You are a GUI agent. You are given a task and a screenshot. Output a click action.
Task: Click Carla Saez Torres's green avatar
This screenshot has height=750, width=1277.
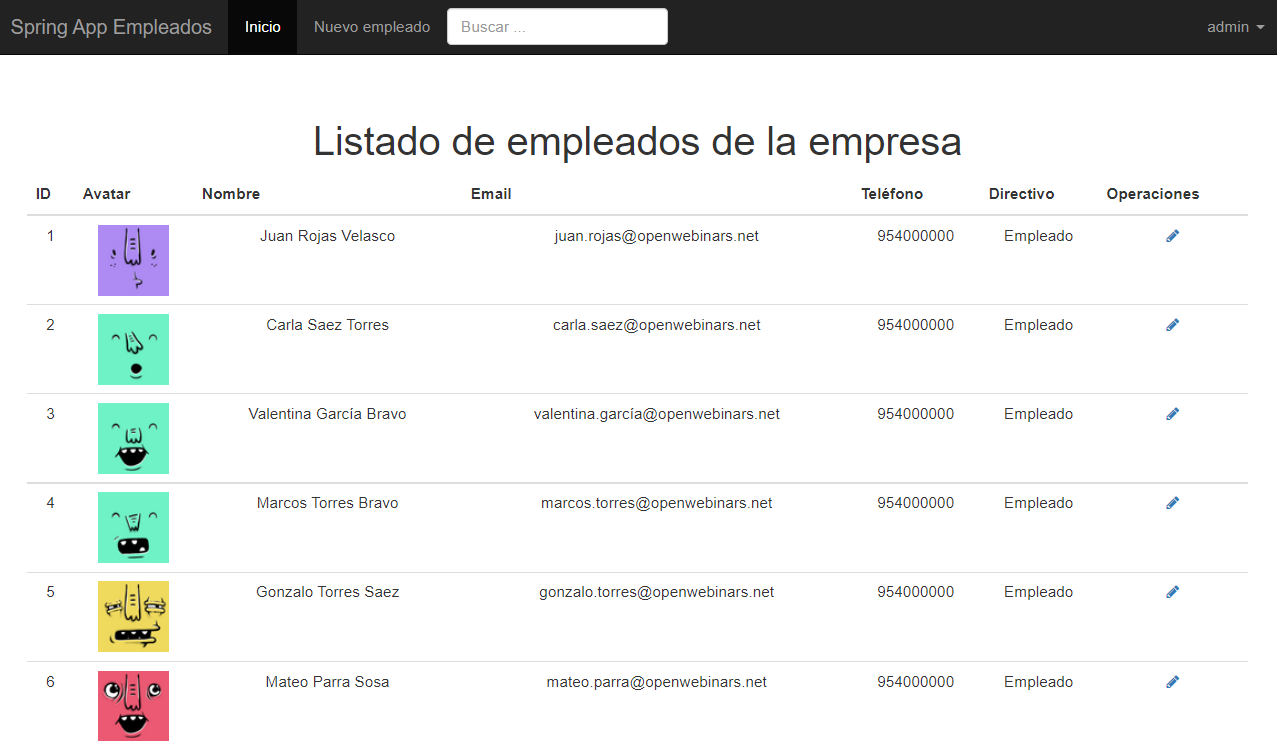133,349
